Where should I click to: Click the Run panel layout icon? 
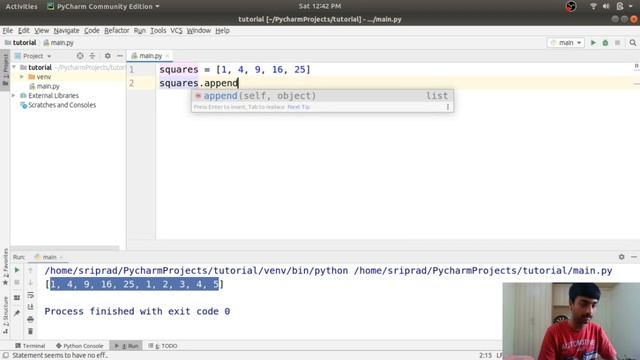pyautogui.click(x=17, y=298)
